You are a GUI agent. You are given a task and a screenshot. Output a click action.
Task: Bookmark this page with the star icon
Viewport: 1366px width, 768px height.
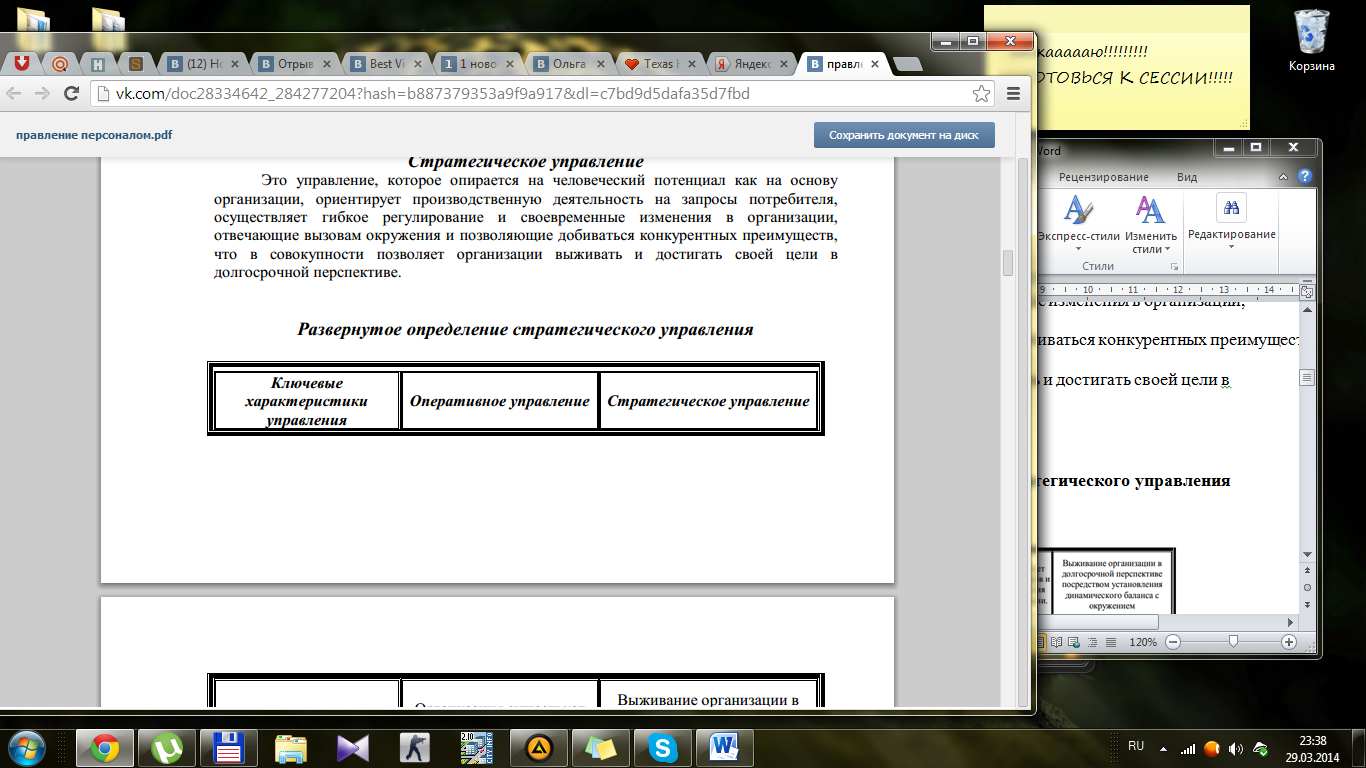tap(982, 94)
